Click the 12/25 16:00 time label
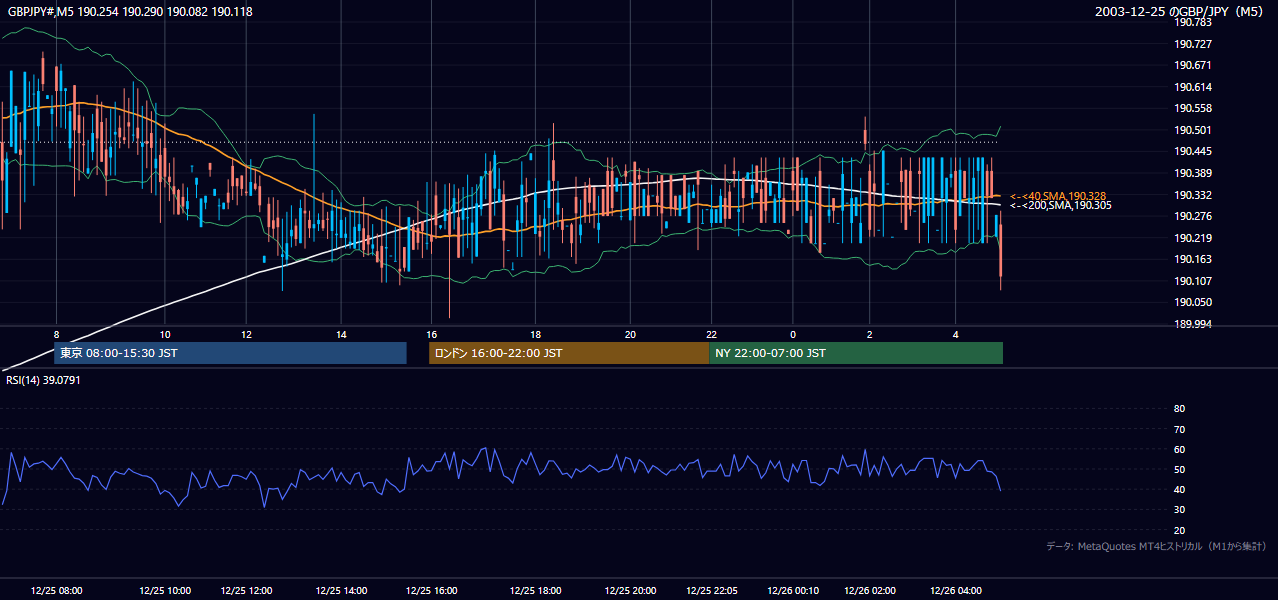This screenshot has width=1278, height=600. pos(431,590)
